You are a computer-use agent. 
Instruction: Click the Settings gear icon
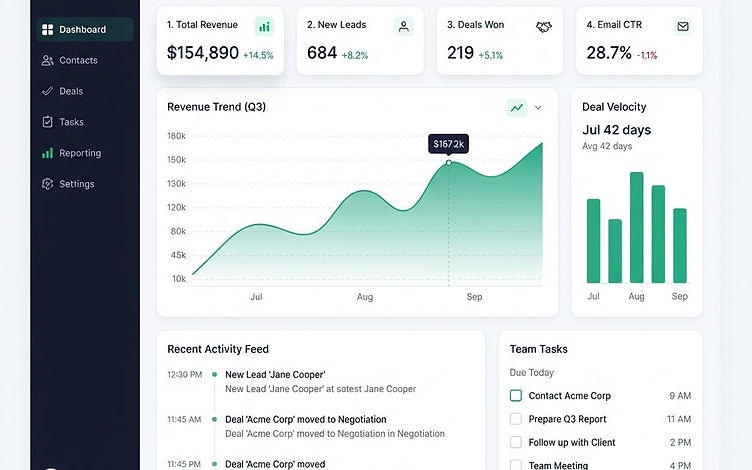47,184
